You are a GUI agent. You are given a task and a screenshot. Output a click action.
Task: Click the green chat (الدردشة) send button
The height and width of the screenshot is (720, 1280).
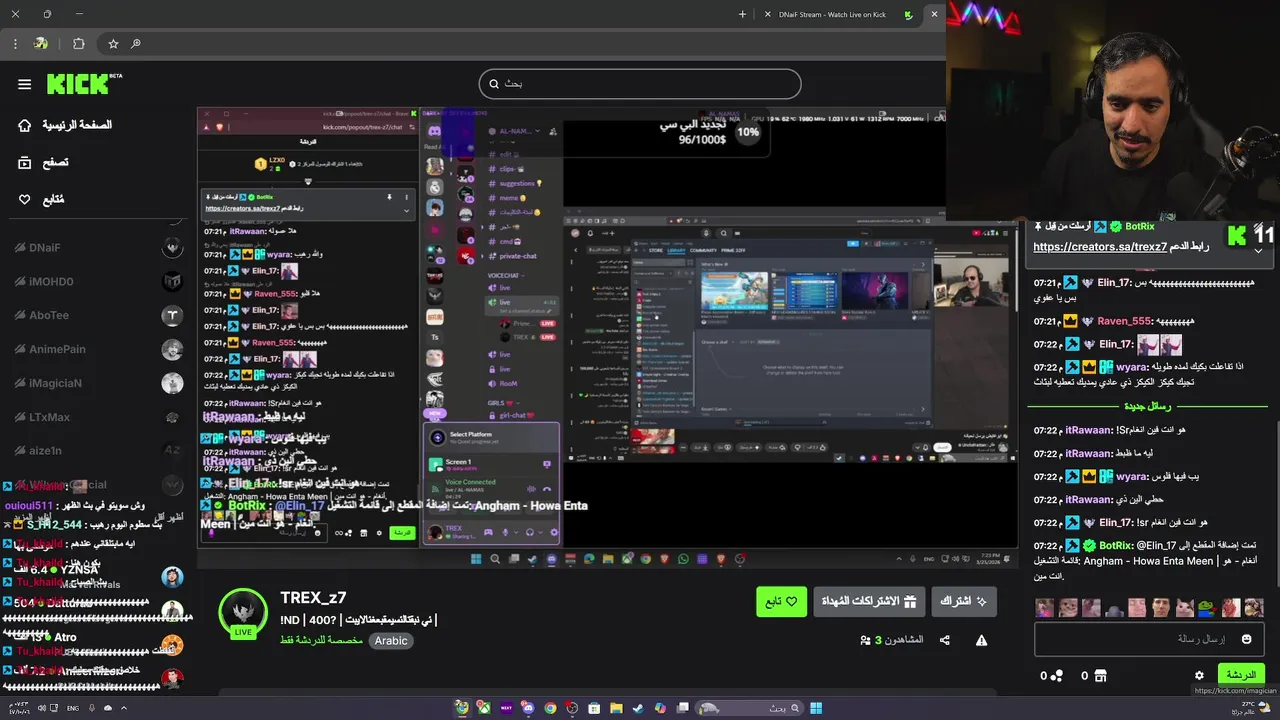[x=1241, y=675]
